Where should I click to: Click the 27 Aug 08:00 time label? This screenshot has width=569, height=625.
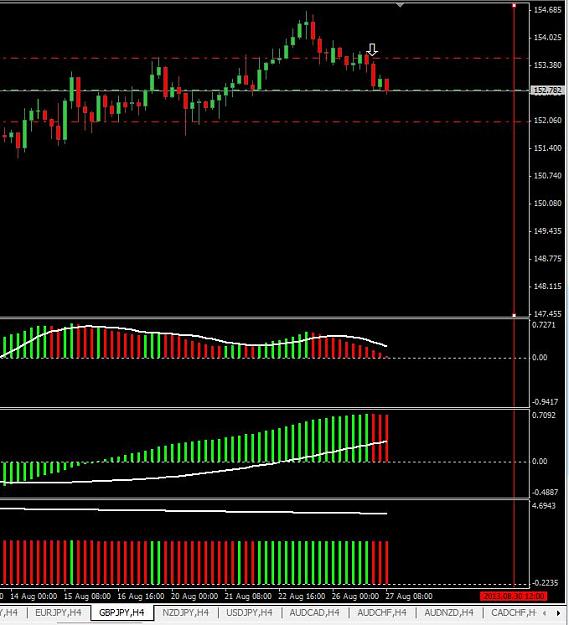[409, 596]
